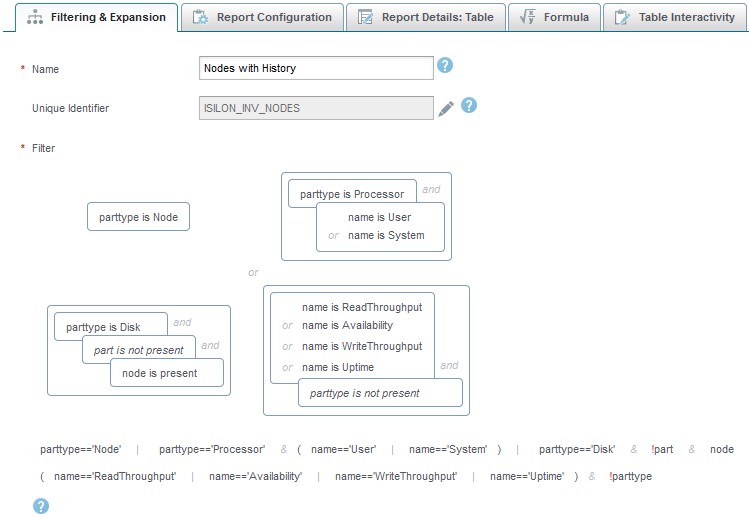Image resolution: width=749 pixels, height=517 pixels.
Task: Click name=='User' in the expression
Action: pyautogui.click(x=343, y=449)
